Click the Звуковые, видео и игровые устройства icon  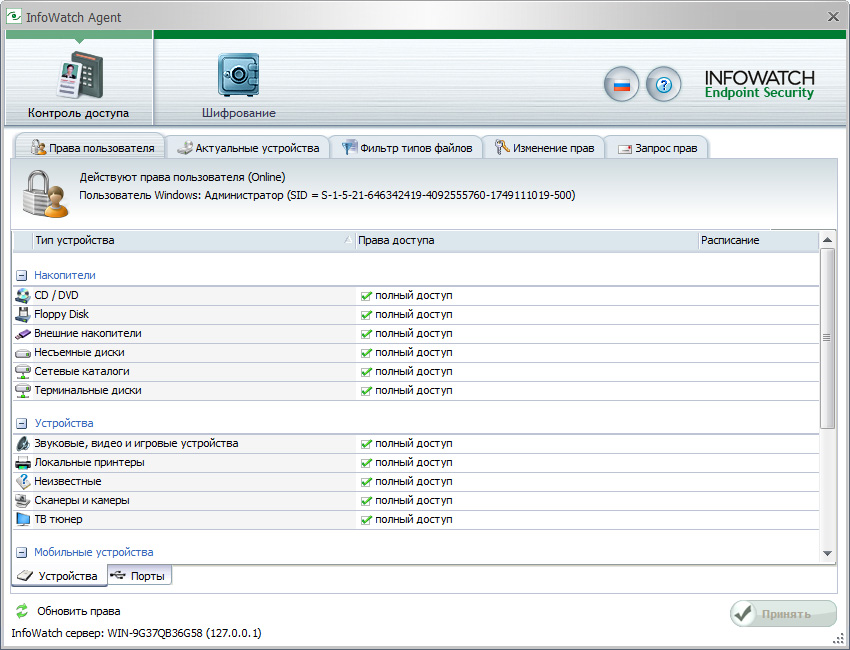(x=23, y=443)
